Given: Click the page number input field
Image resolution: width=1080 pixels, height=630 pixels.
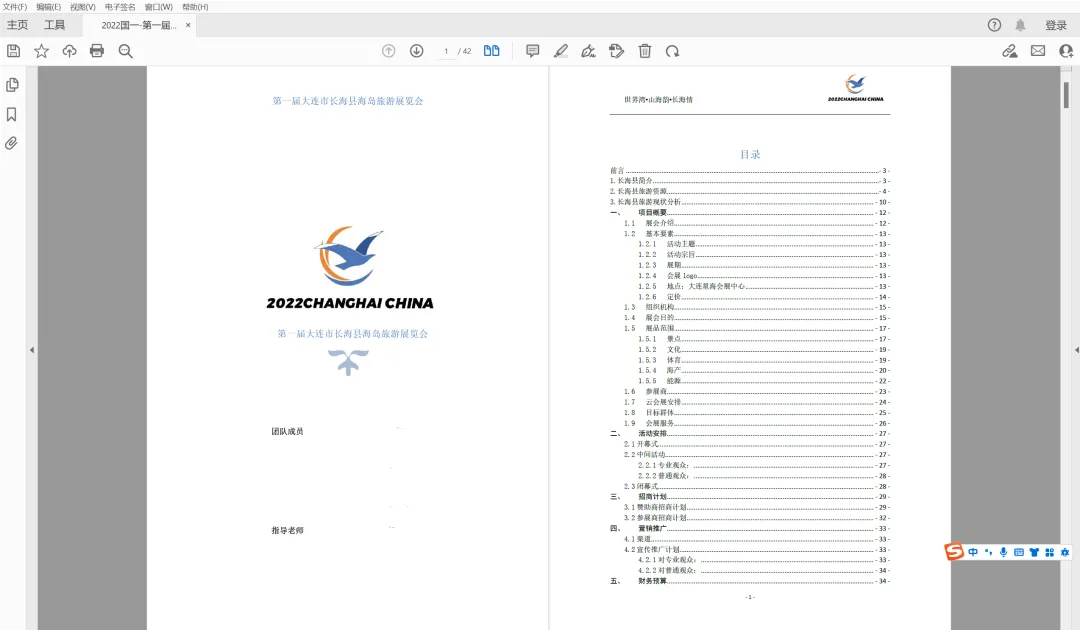Looking at the screenshot, I should point(446,52).
